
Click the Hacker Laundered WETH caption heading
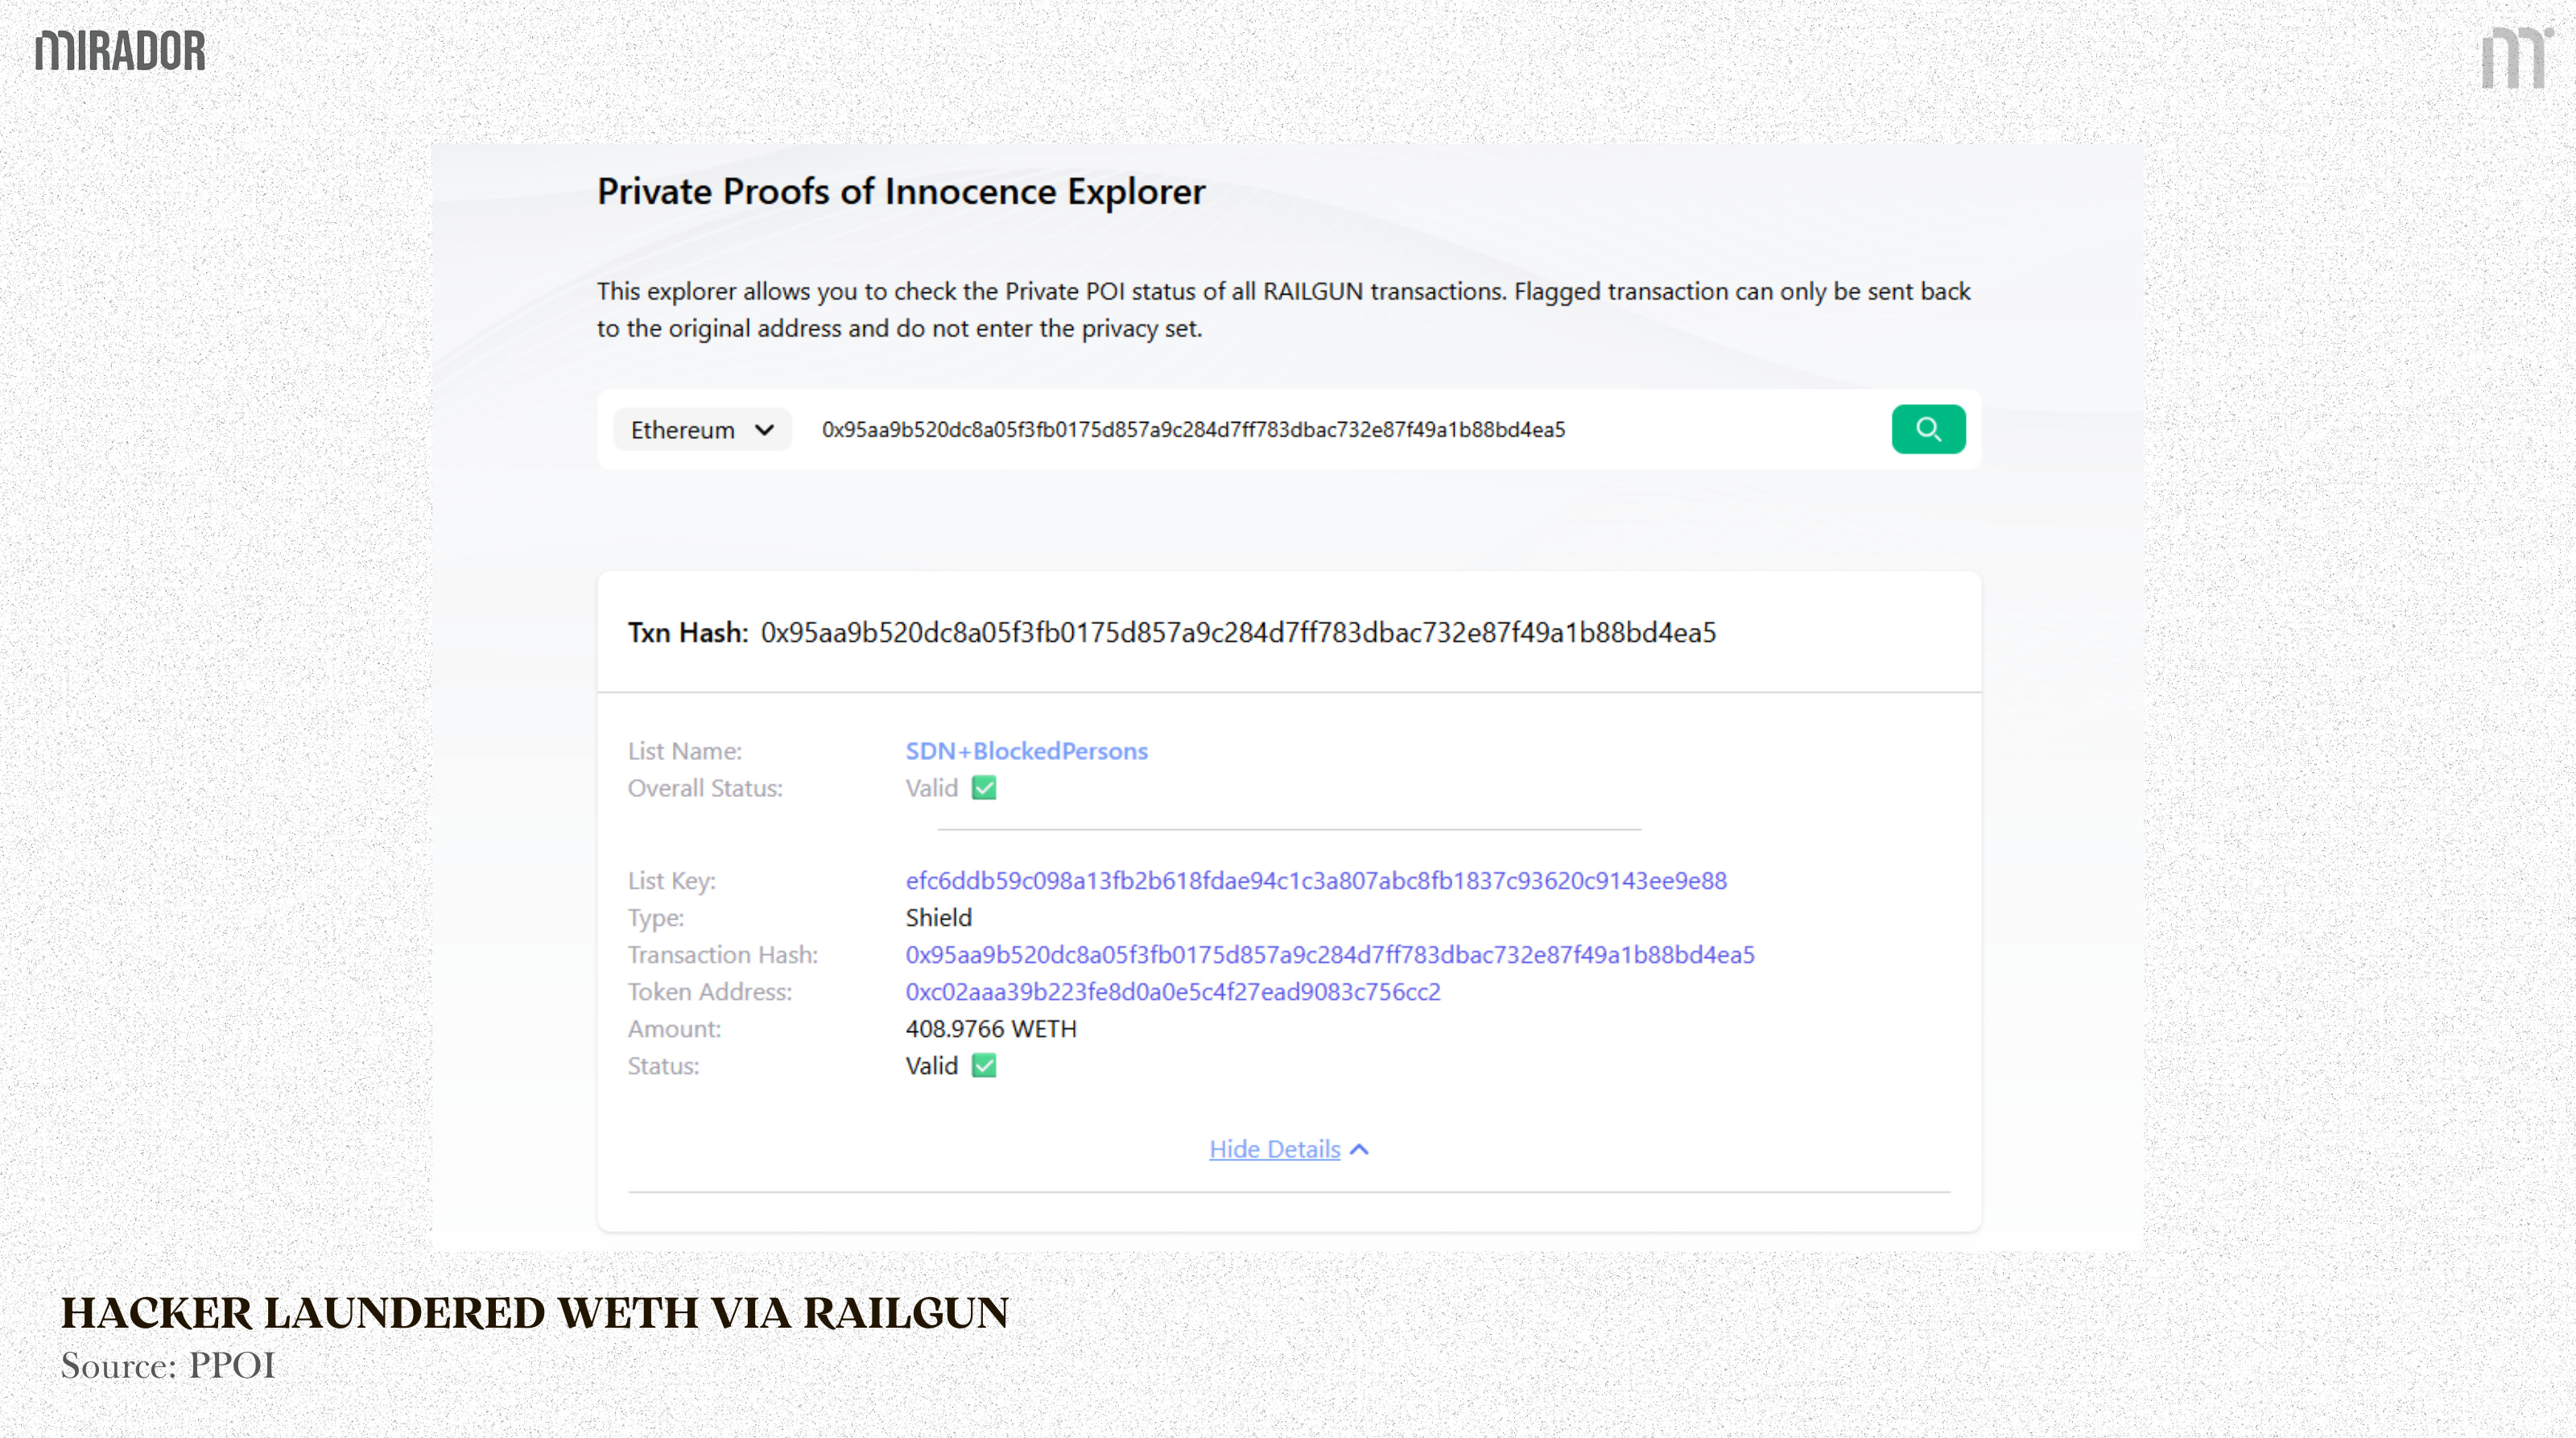535,1313
